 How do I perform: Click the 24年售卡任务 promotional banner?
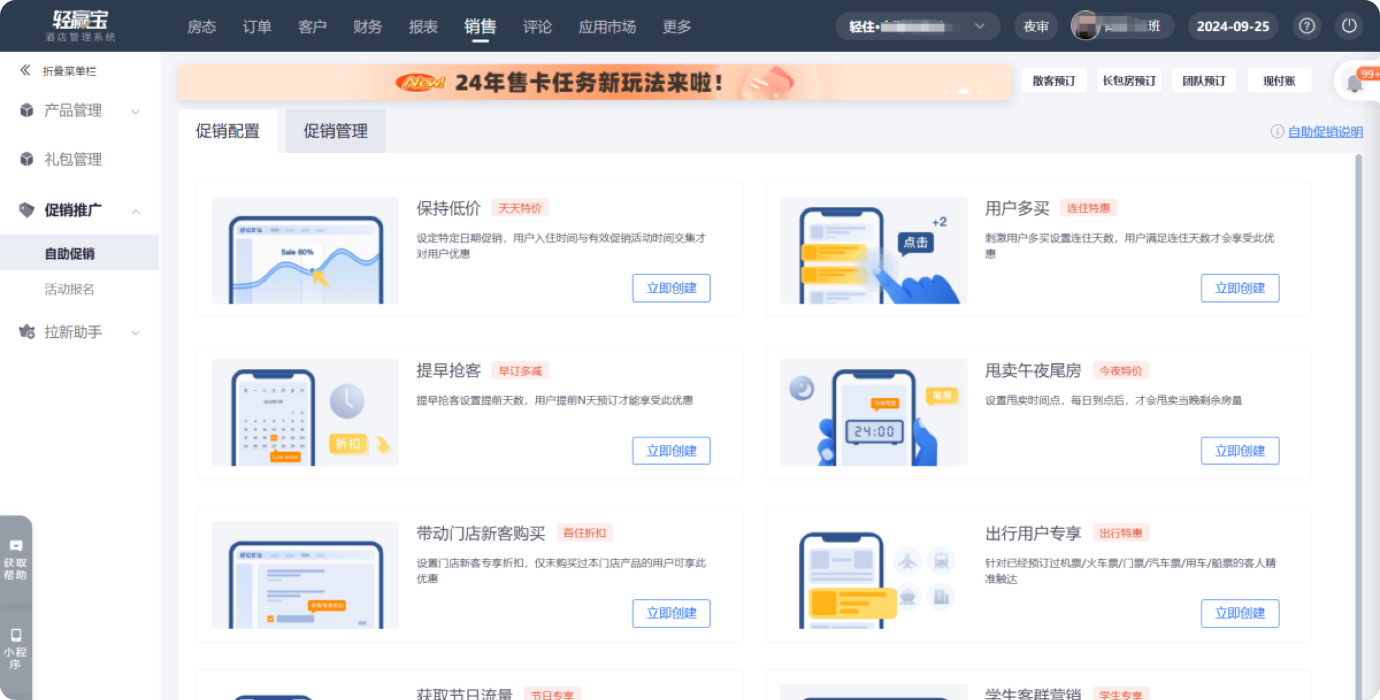click(x=594, y=82)
